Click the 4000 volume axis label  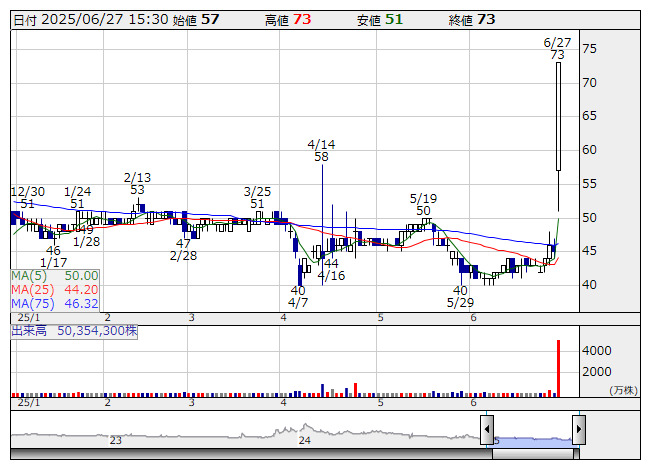(x=596, y=351)
